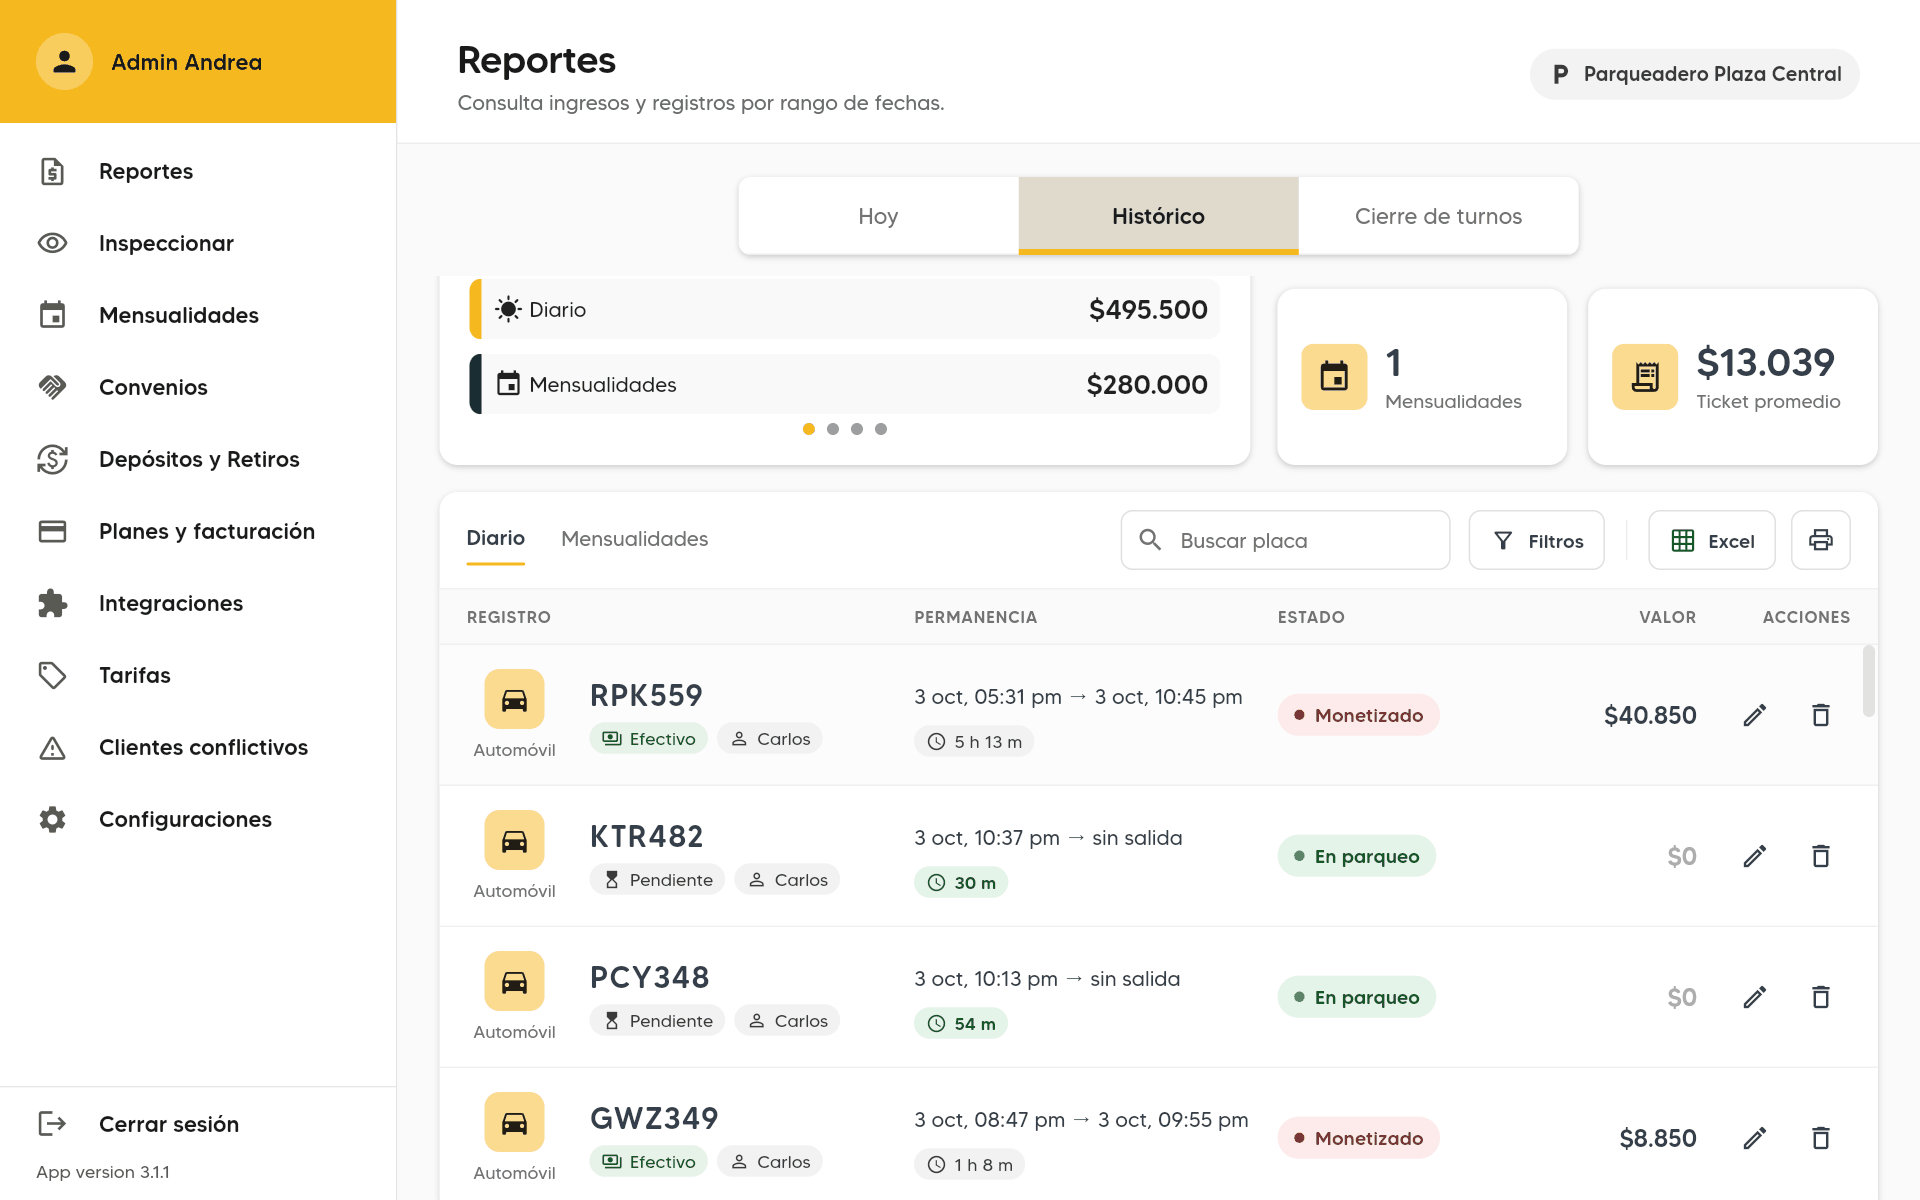Open the Parqueadero Plaza Central selector
This screenshot has height=1200, width=1920.
[1694, 74]
